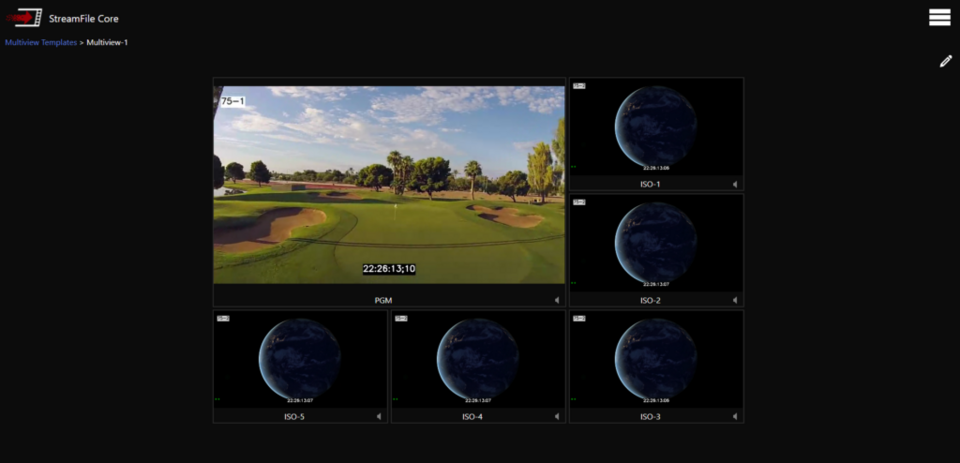
Task: Go to Multiview Templates breadcrumb link
Action: (41, 42)
